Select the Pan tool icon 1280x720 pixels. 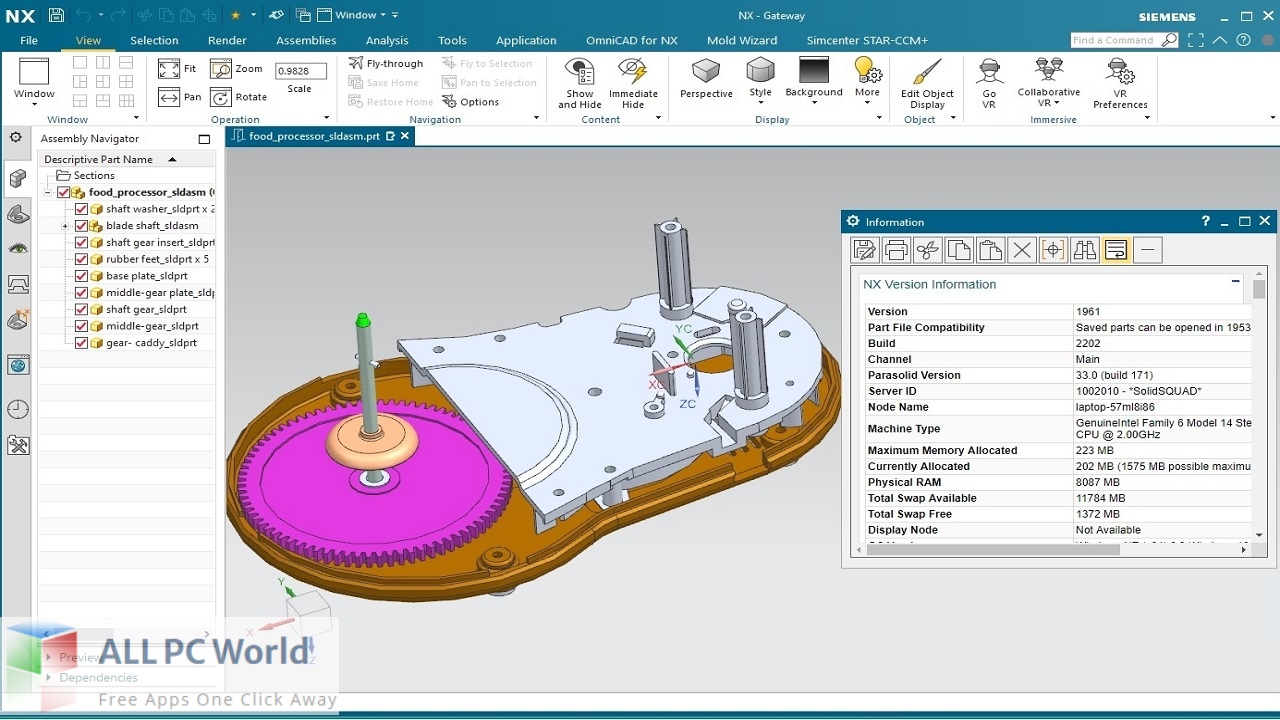coord(169,97)
